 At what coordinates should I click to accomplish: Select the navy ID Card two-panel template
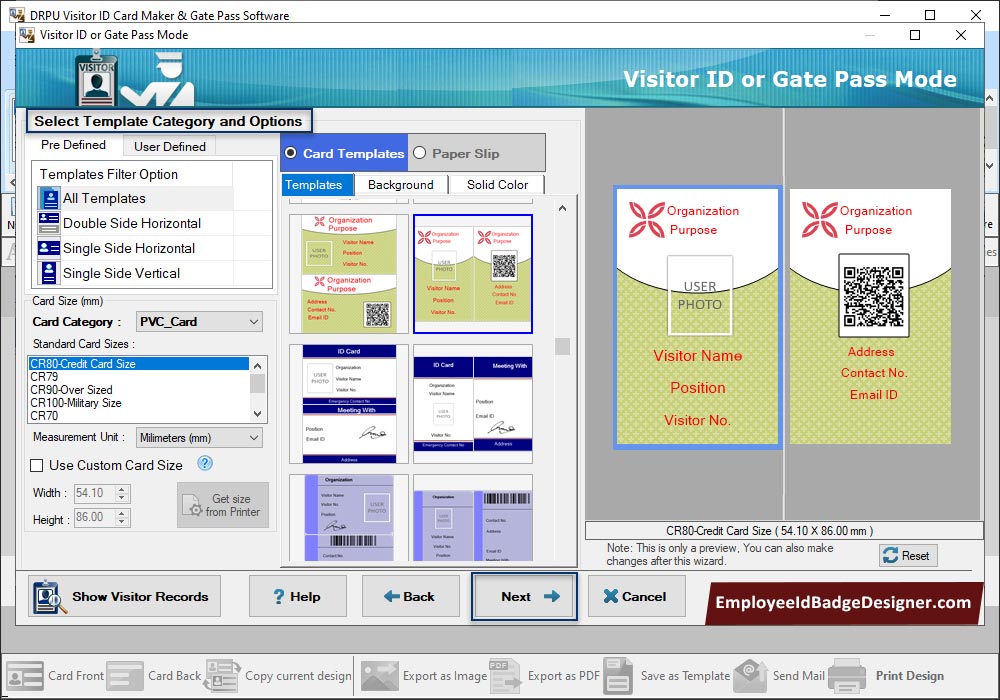473,404
